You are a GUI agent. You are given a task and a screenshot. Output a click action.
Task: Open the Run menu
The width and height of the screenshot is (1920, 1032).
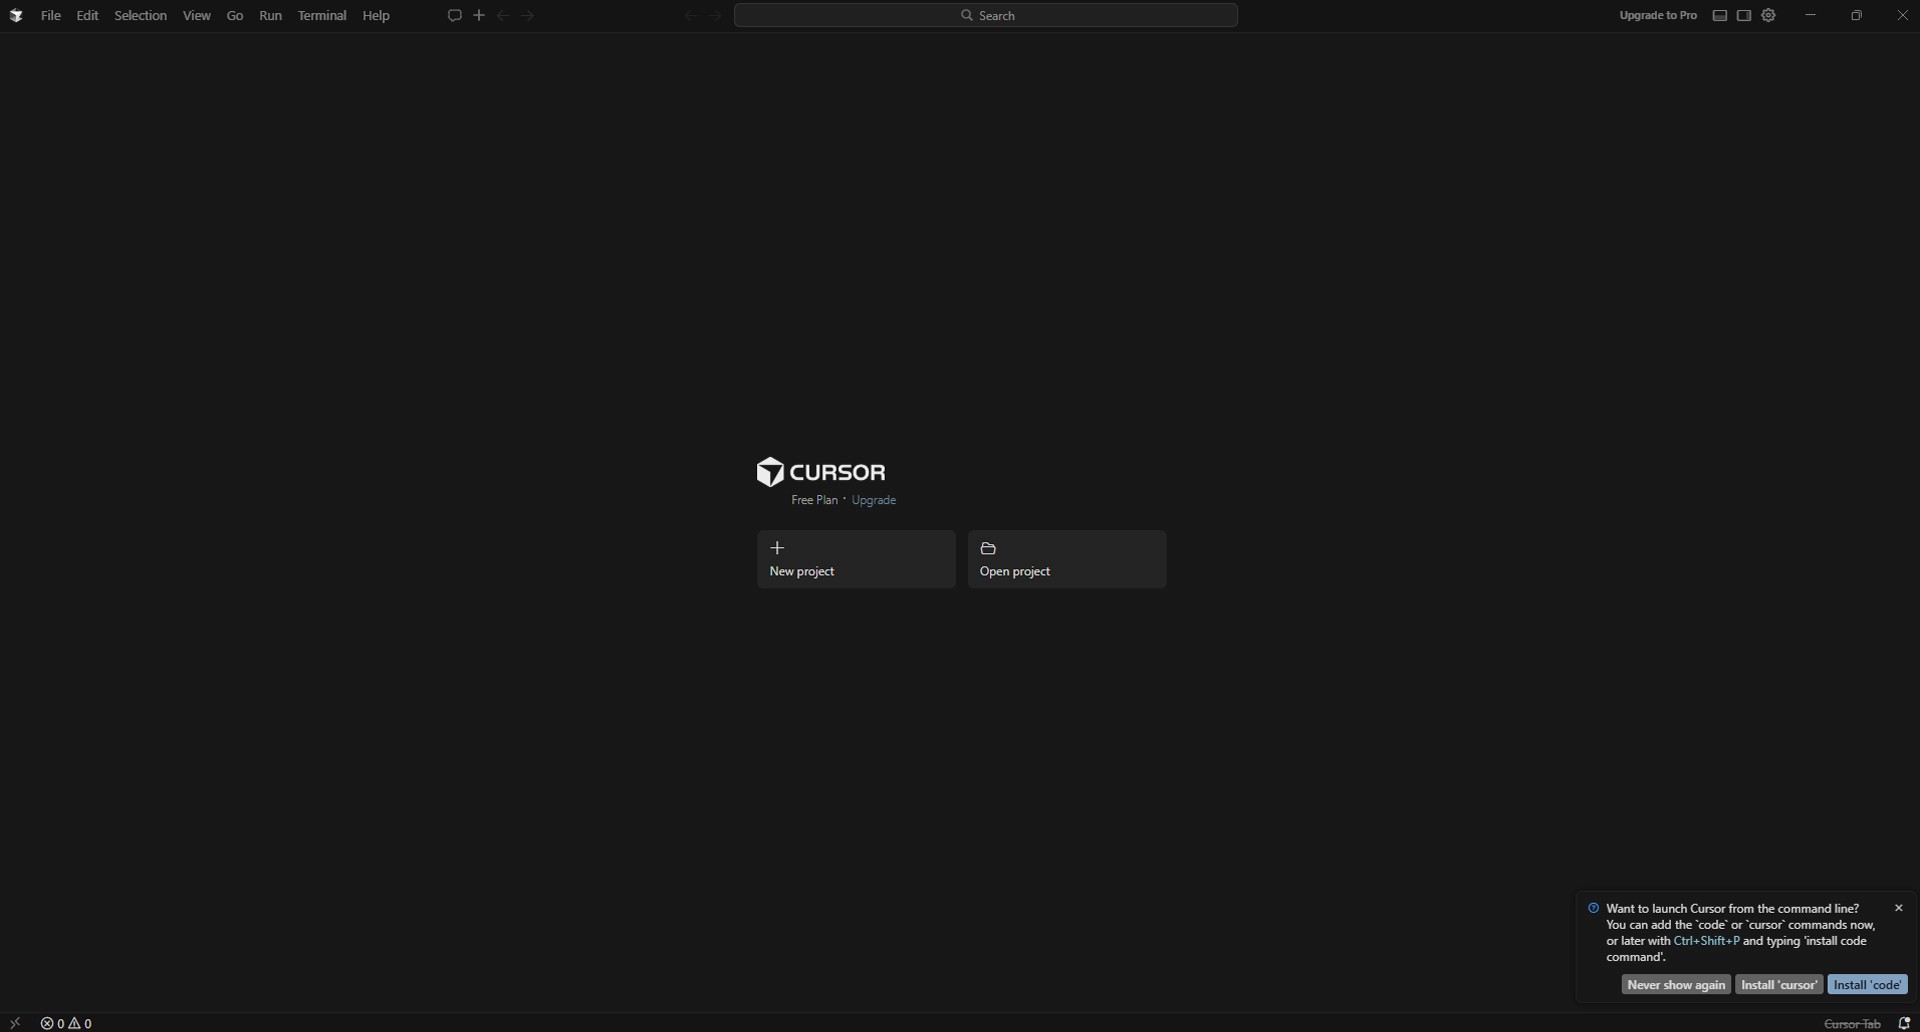[270, 16]
